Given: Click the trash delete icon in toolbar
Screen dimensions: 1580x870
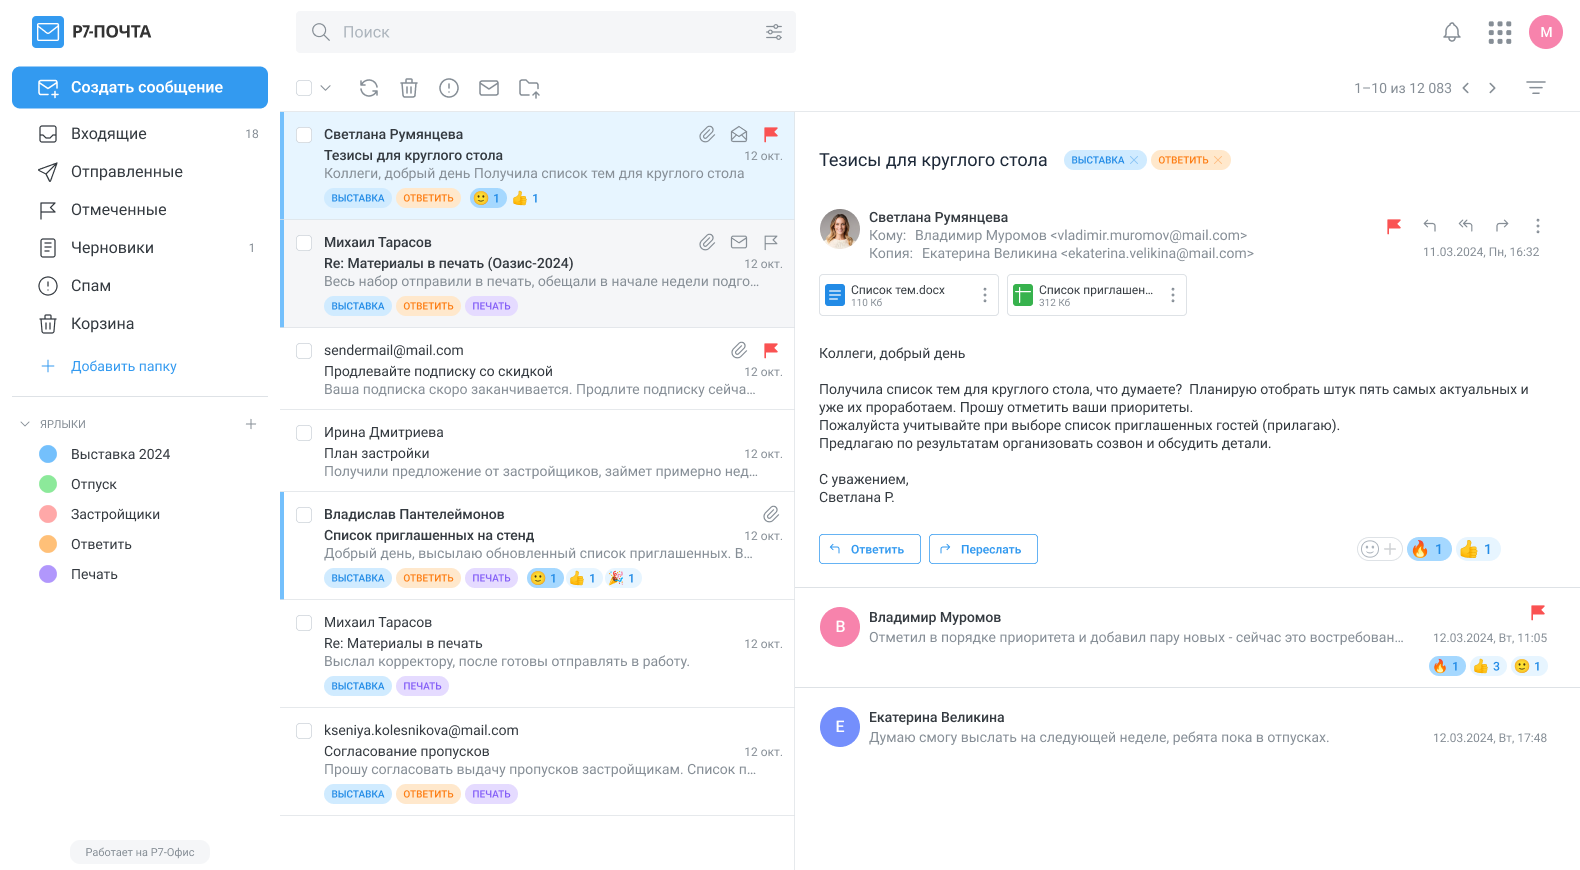Looking at the screenshot, I should click(409, 88).
